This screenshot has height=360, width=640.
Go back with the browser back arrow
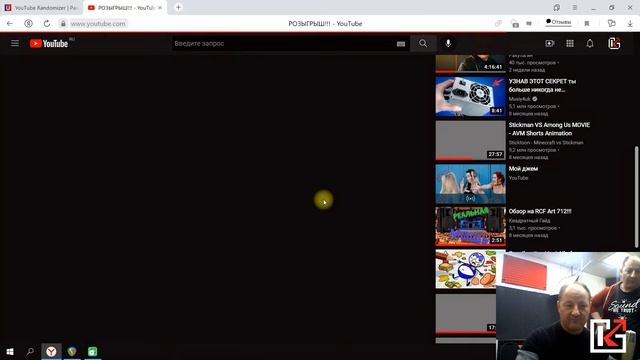tap(10, 24)
